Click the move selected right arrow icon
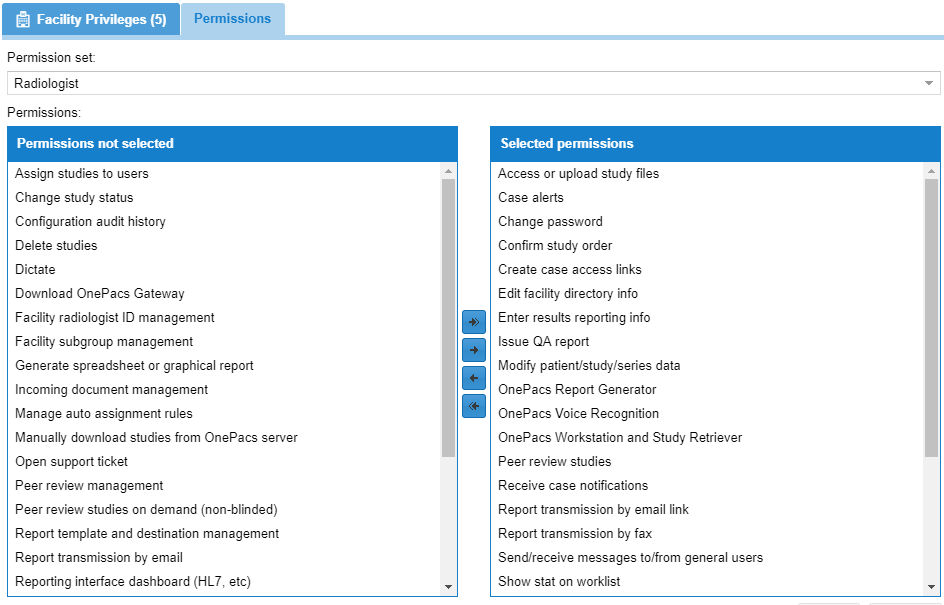Viewport: 944px width, 605px height. pyautogui.click(x=474, y=350)
